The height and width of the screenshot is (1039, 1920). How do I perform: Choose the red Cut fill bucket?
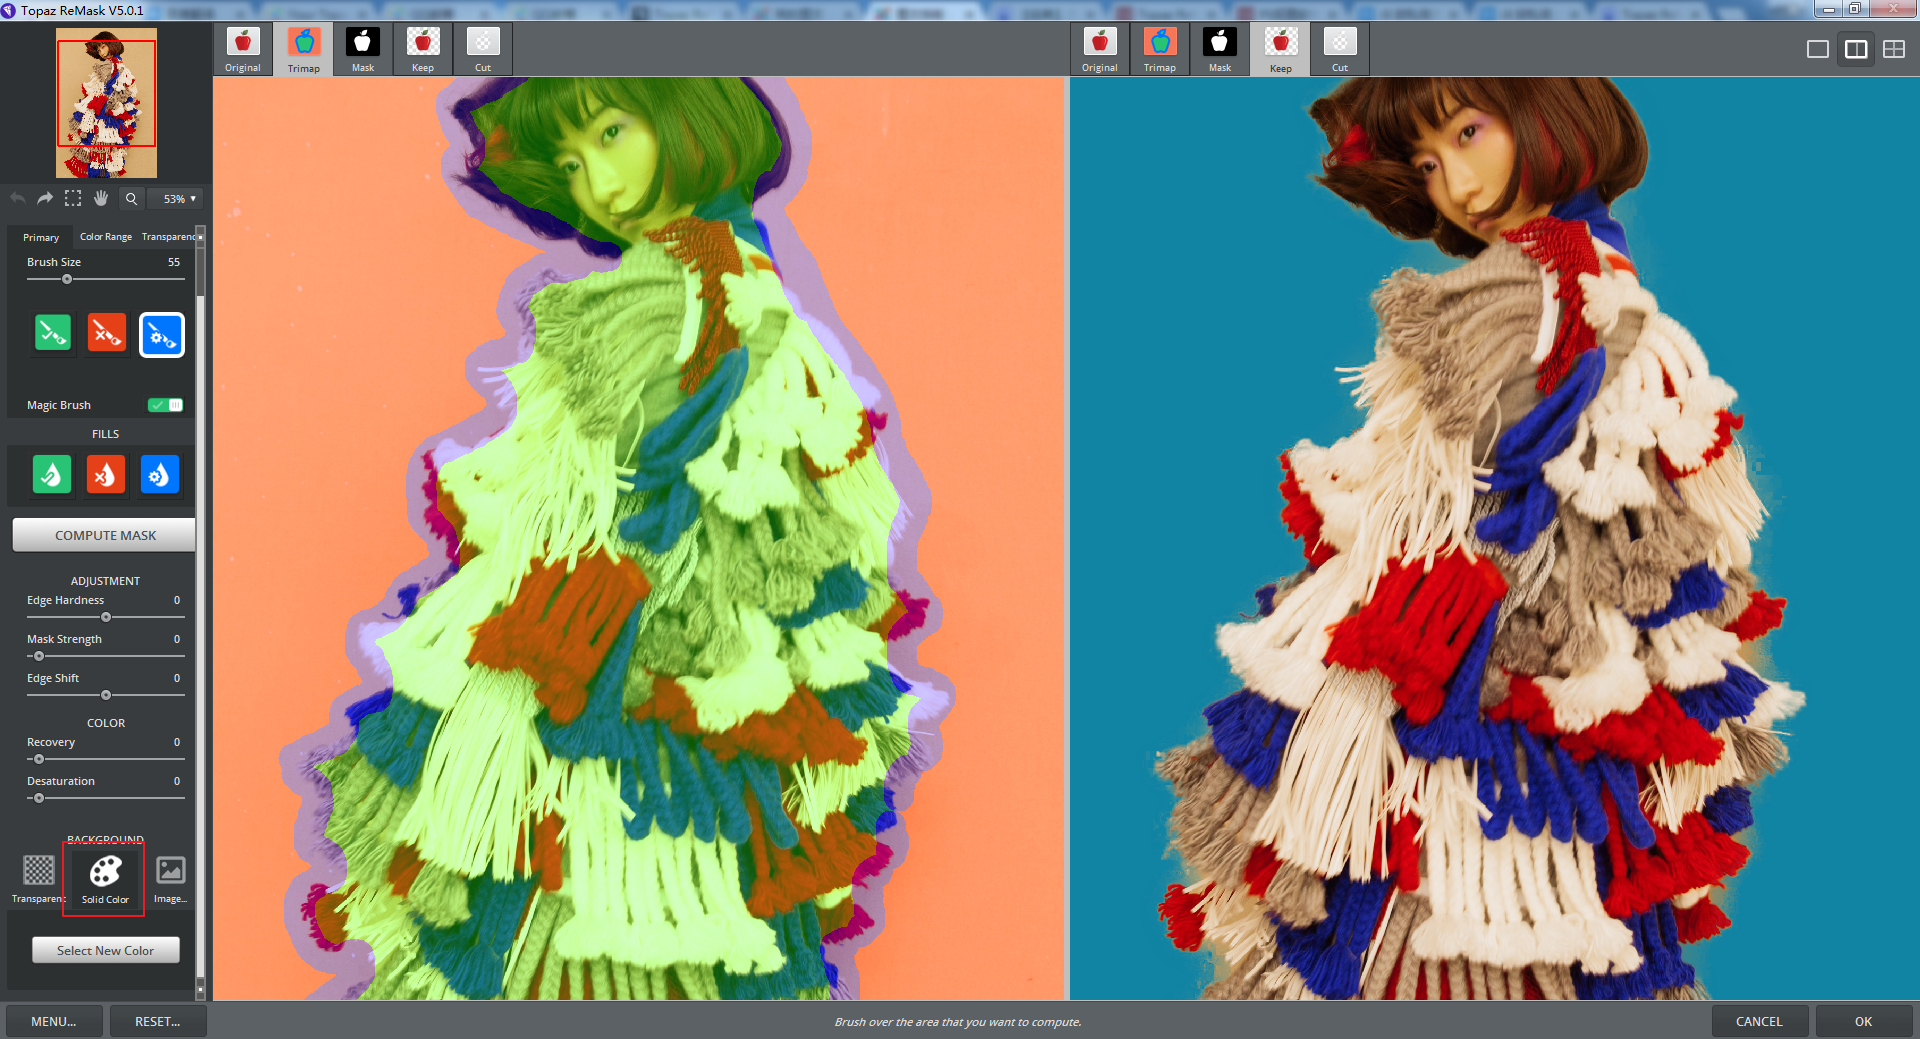point(106,474)
